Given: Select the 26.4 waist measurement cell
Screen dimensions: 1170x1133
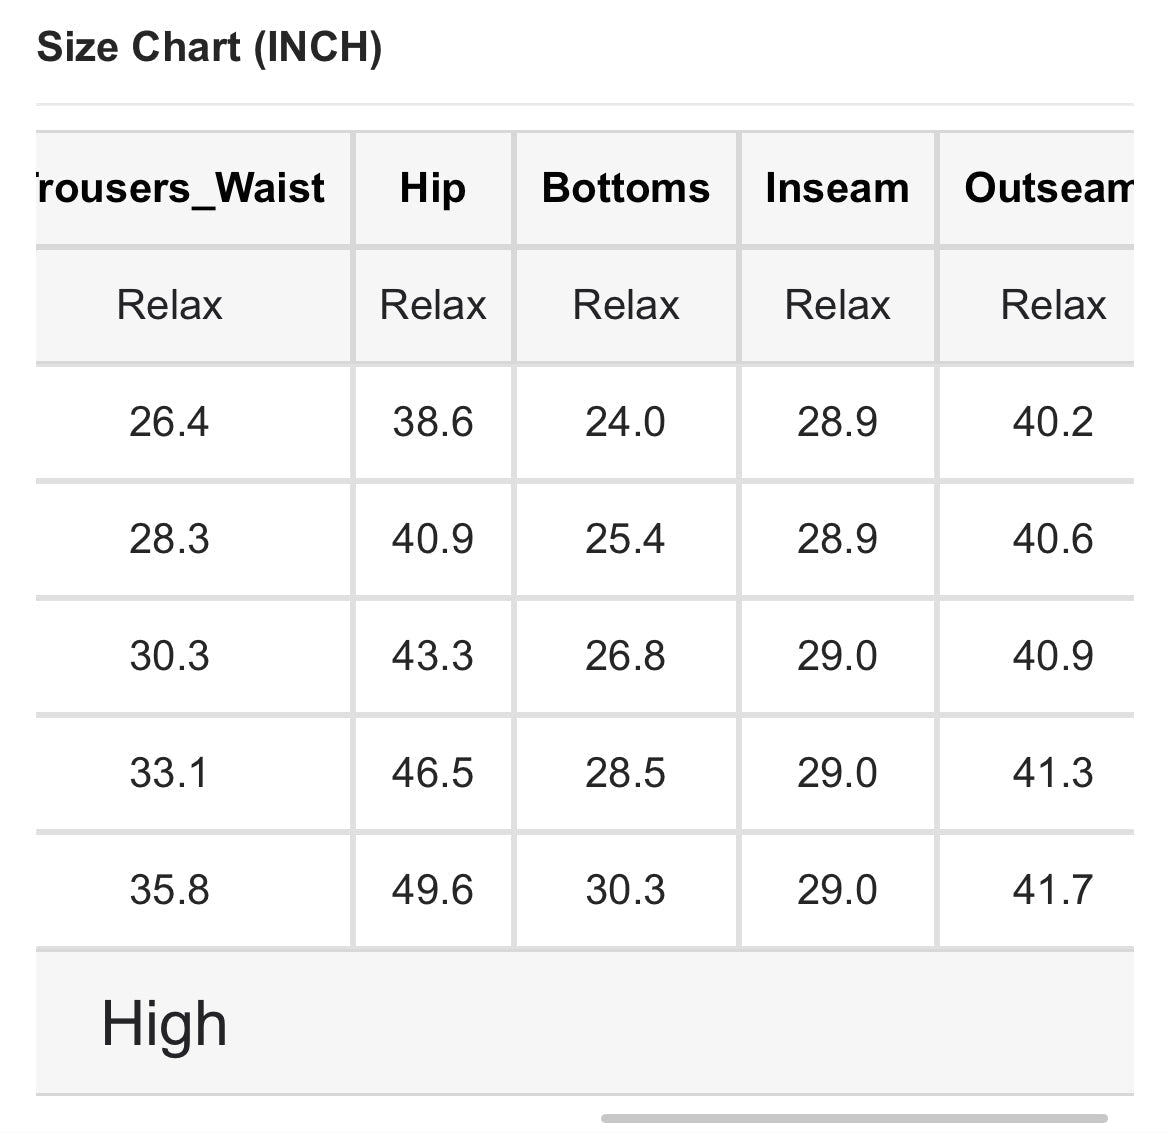Looking at the screenshot, I should [x=169, y=422].
